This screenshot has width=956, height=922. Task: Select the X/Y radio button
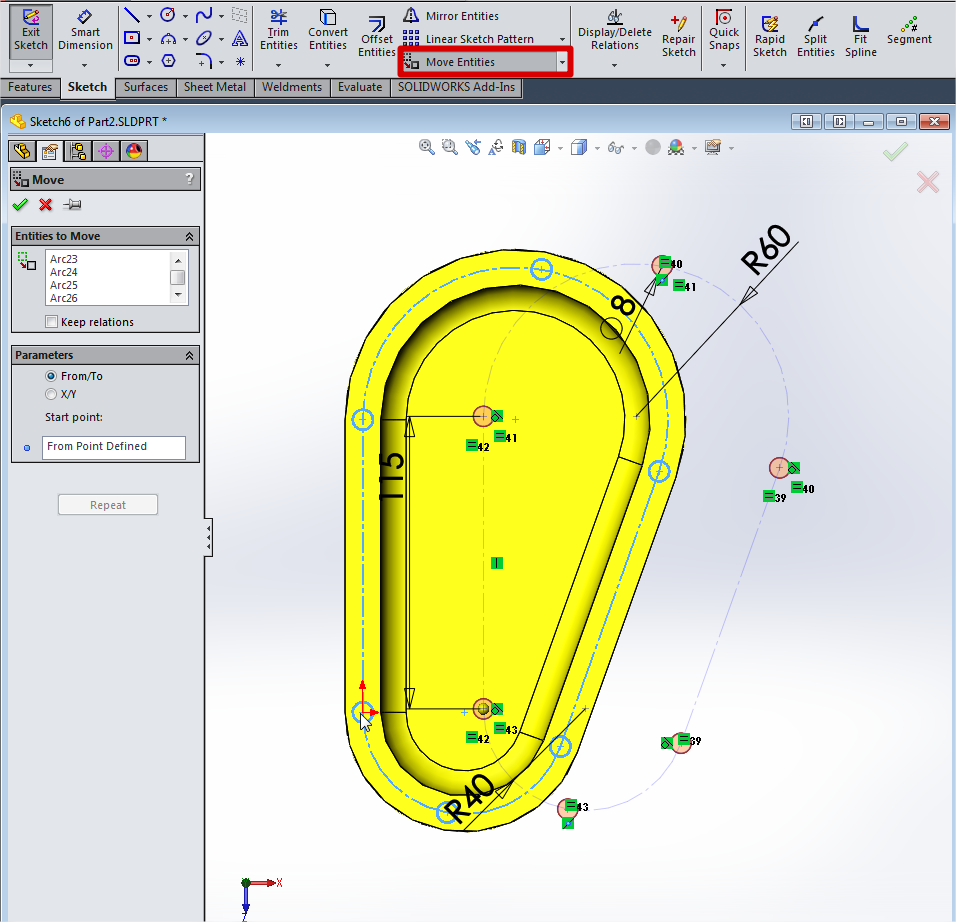coord(52,394)
